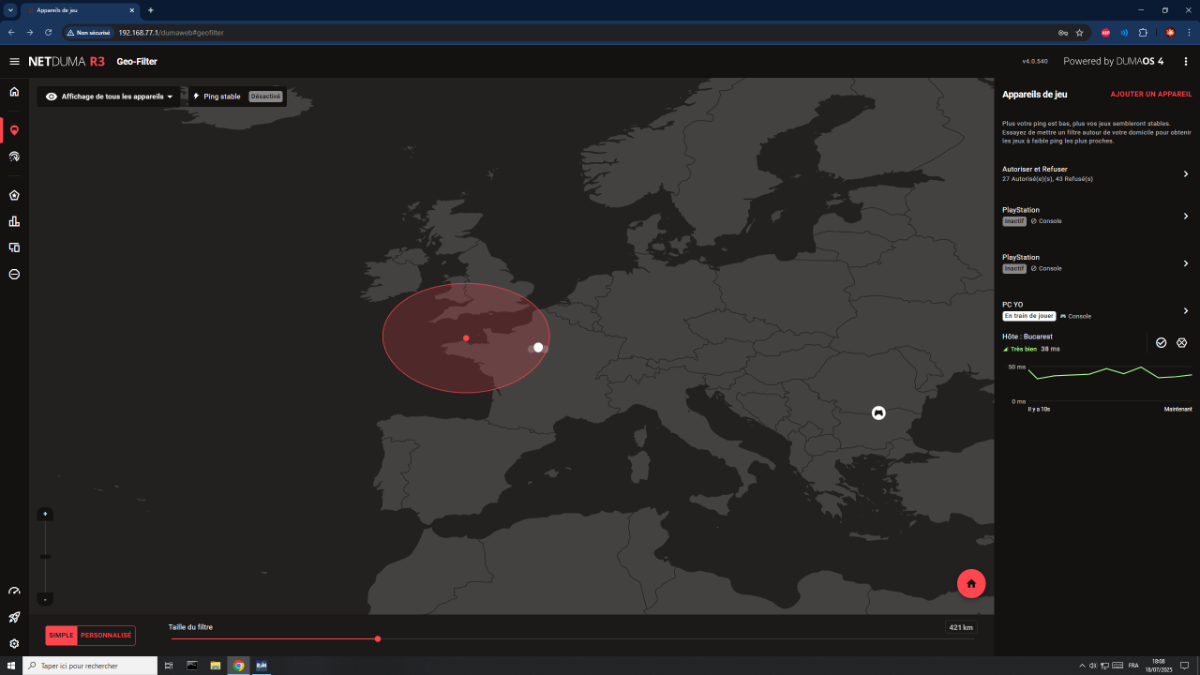
Task: Open the browser extensions puzzle icon
Action: 1143,32
